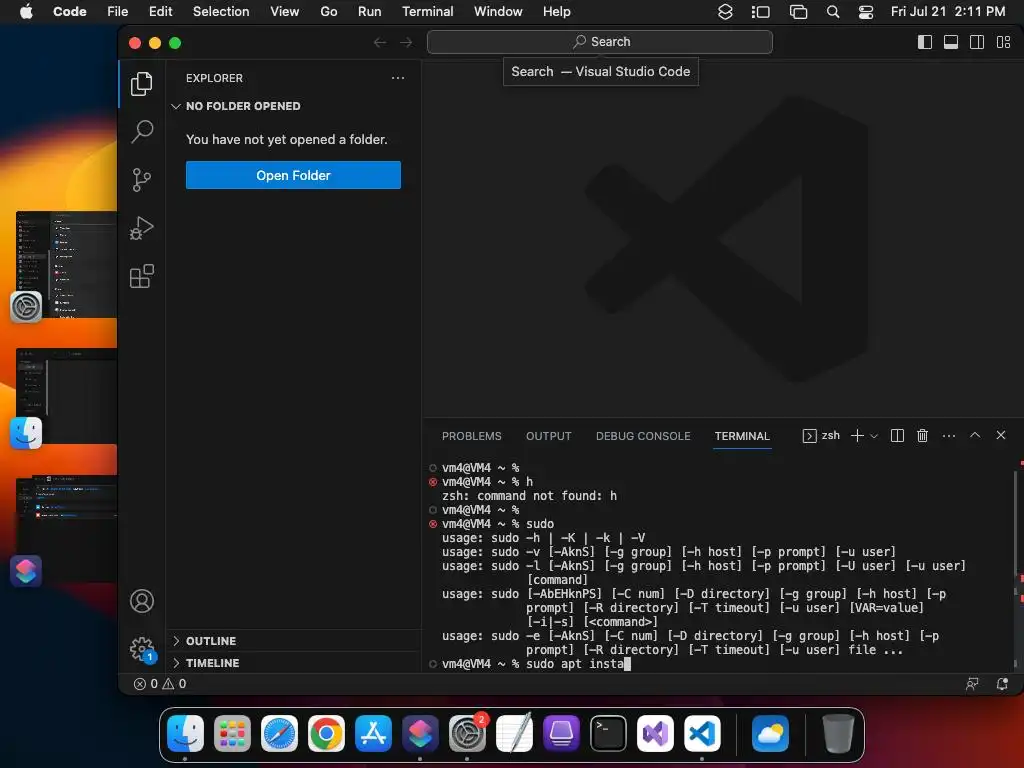Screen dimensions: 1024x768
Task: Open Trash from the Dock
Action: pos(838,733)
